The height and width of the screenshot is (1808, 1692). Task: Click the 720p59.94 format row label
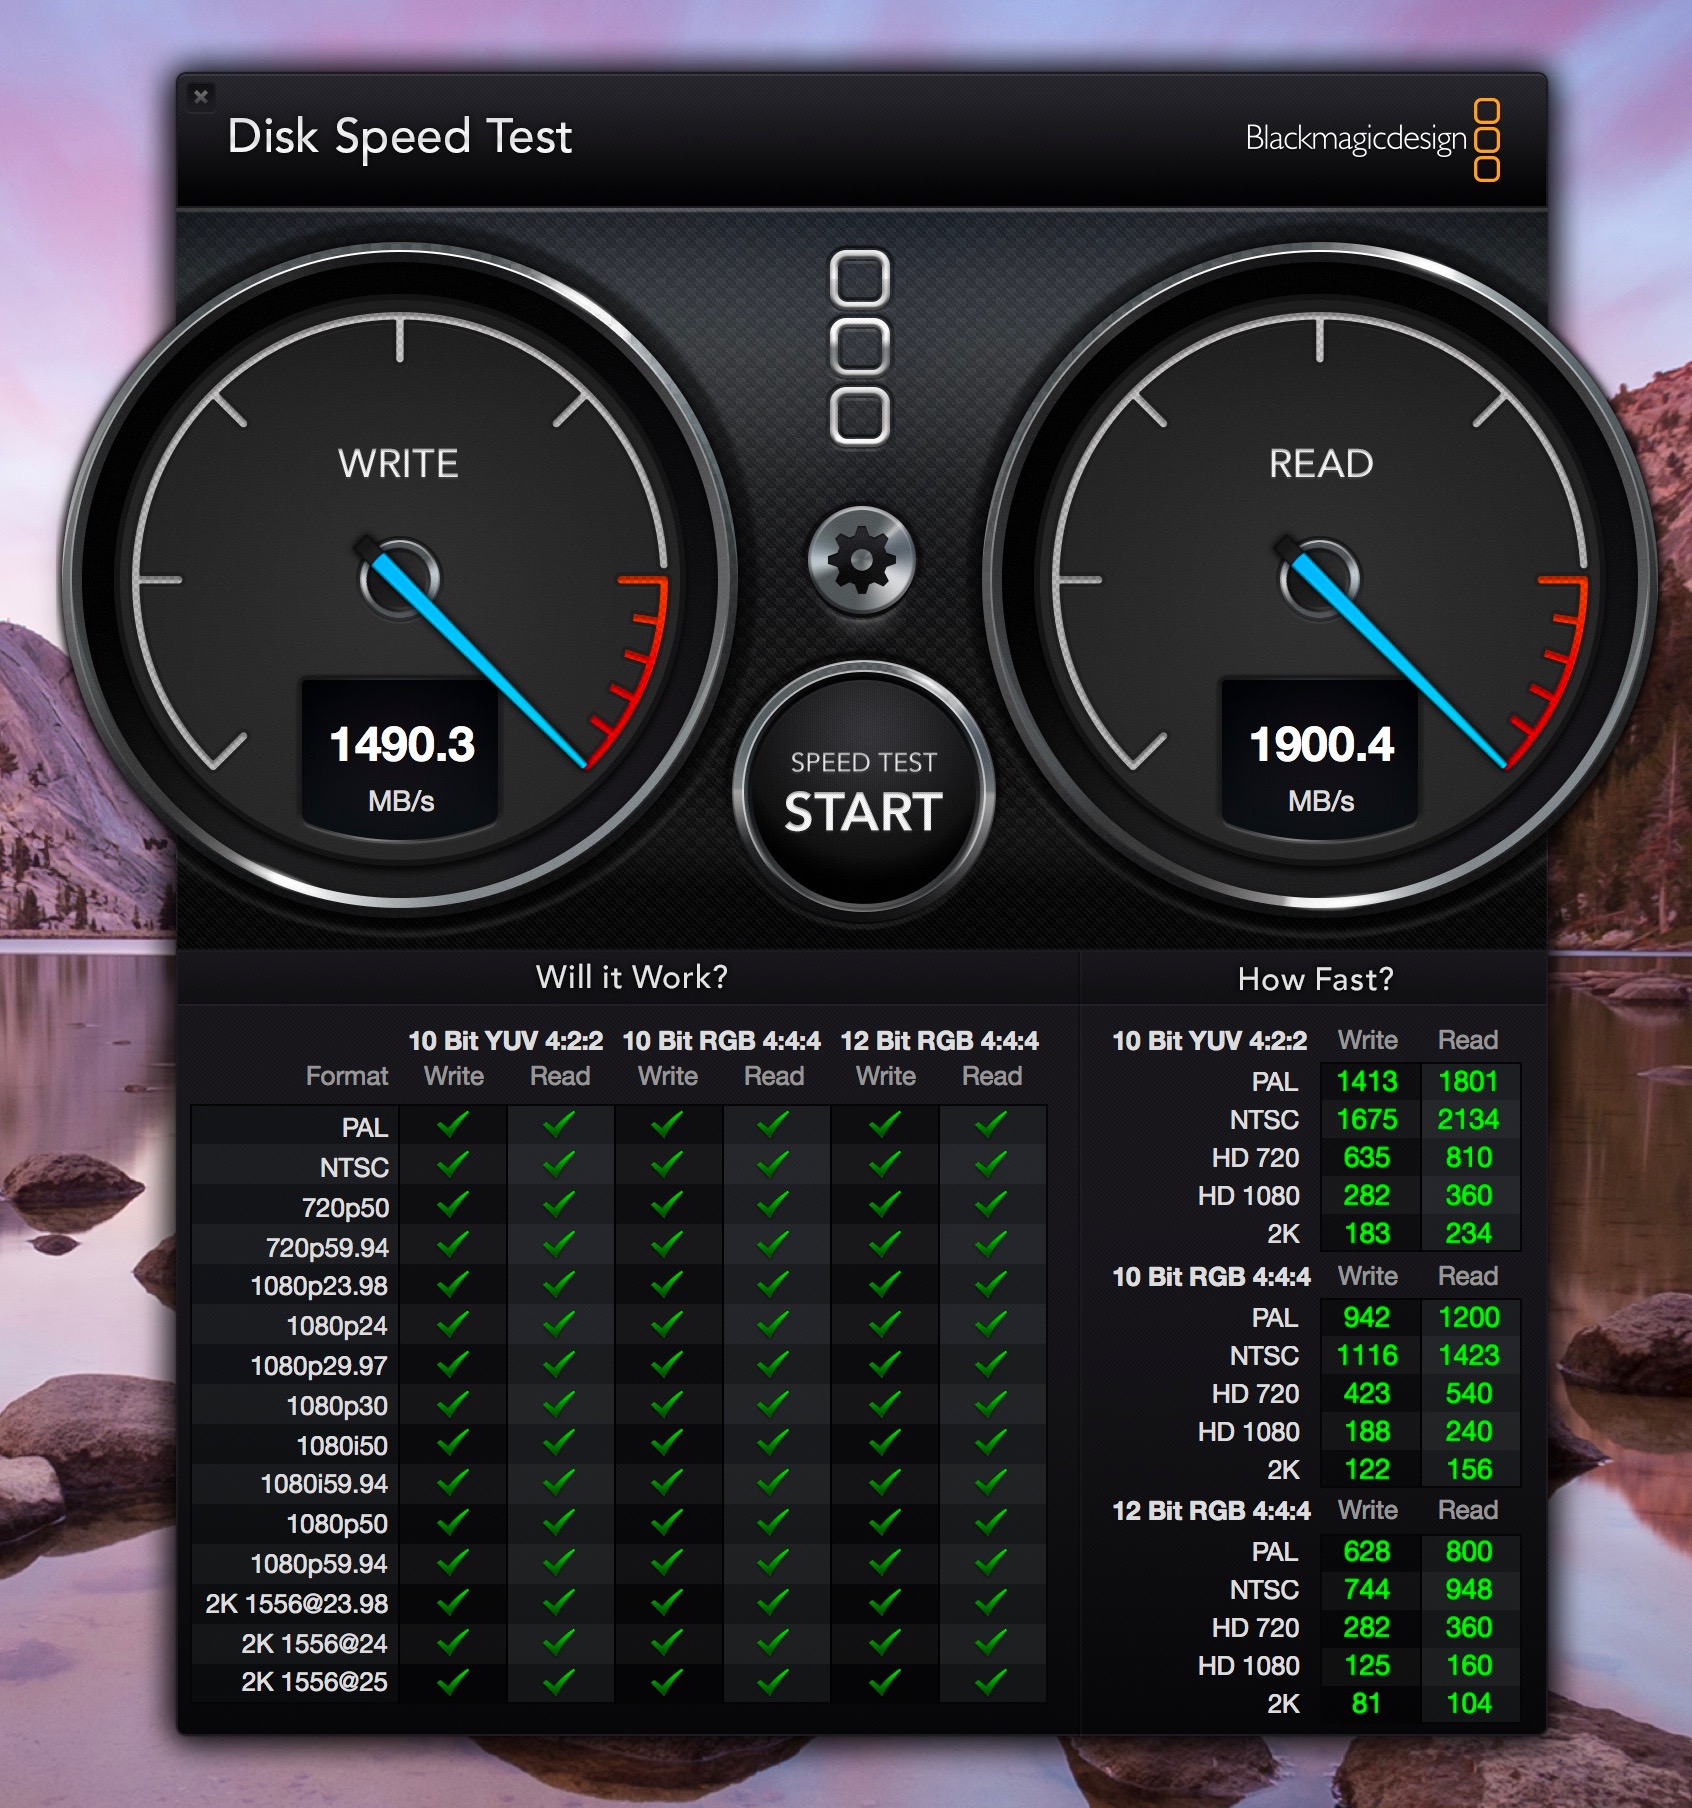pos(327,1247)
